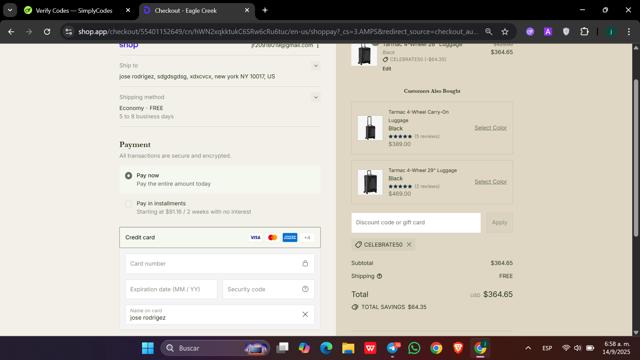Expand the Ship to address section
The height and width of the screenshot is (360, 640).
(316, 66)
